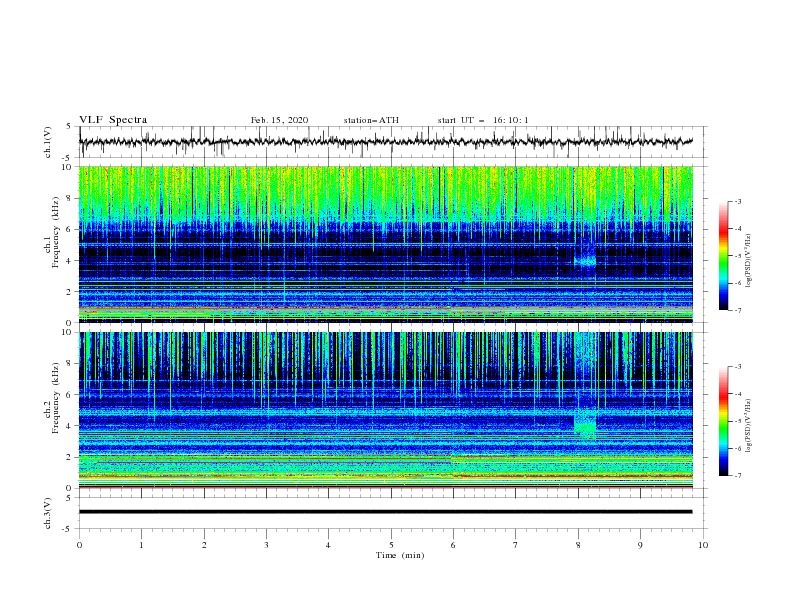Click time axis tick label "1"
This screenshot has height=612, width=792.
(x=141, y=545)
